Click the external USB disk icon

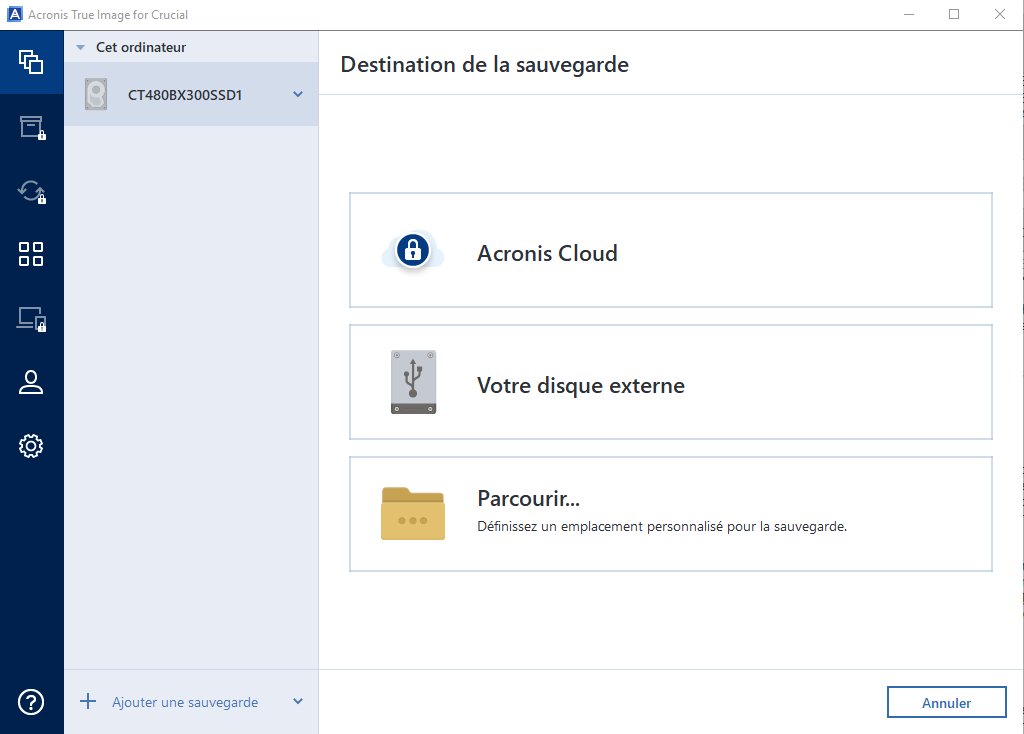(x=412, y=382)
